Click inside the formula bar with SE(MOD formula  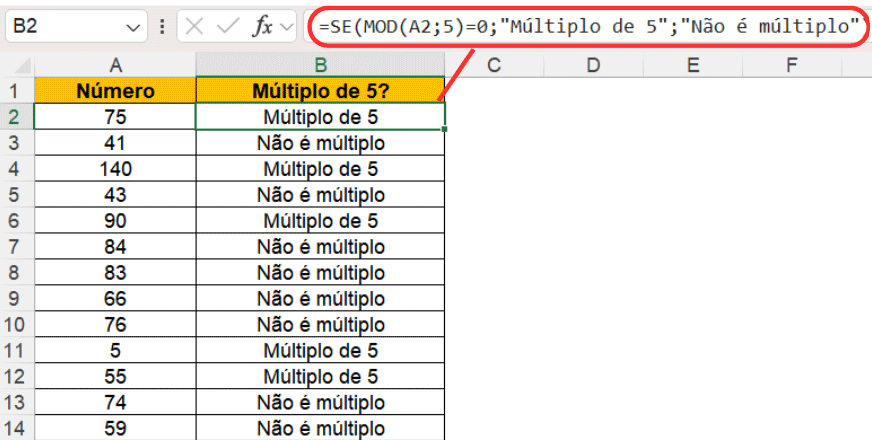pos(588,27)
